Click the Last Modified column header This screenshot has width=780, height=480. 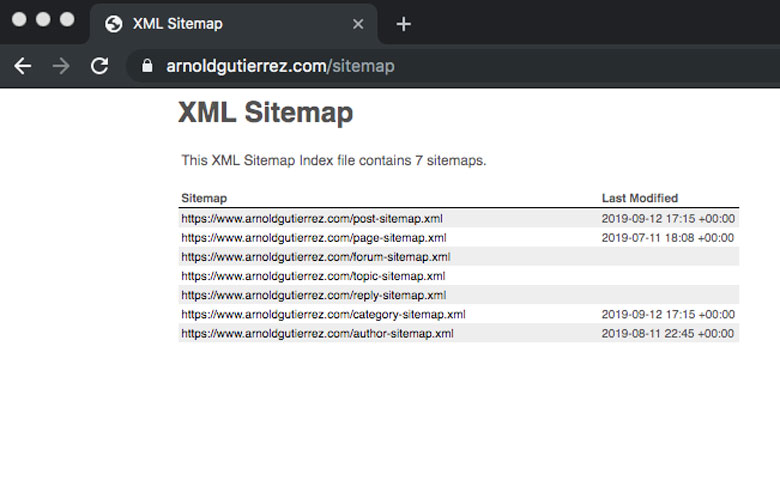[x=640, y=198]
